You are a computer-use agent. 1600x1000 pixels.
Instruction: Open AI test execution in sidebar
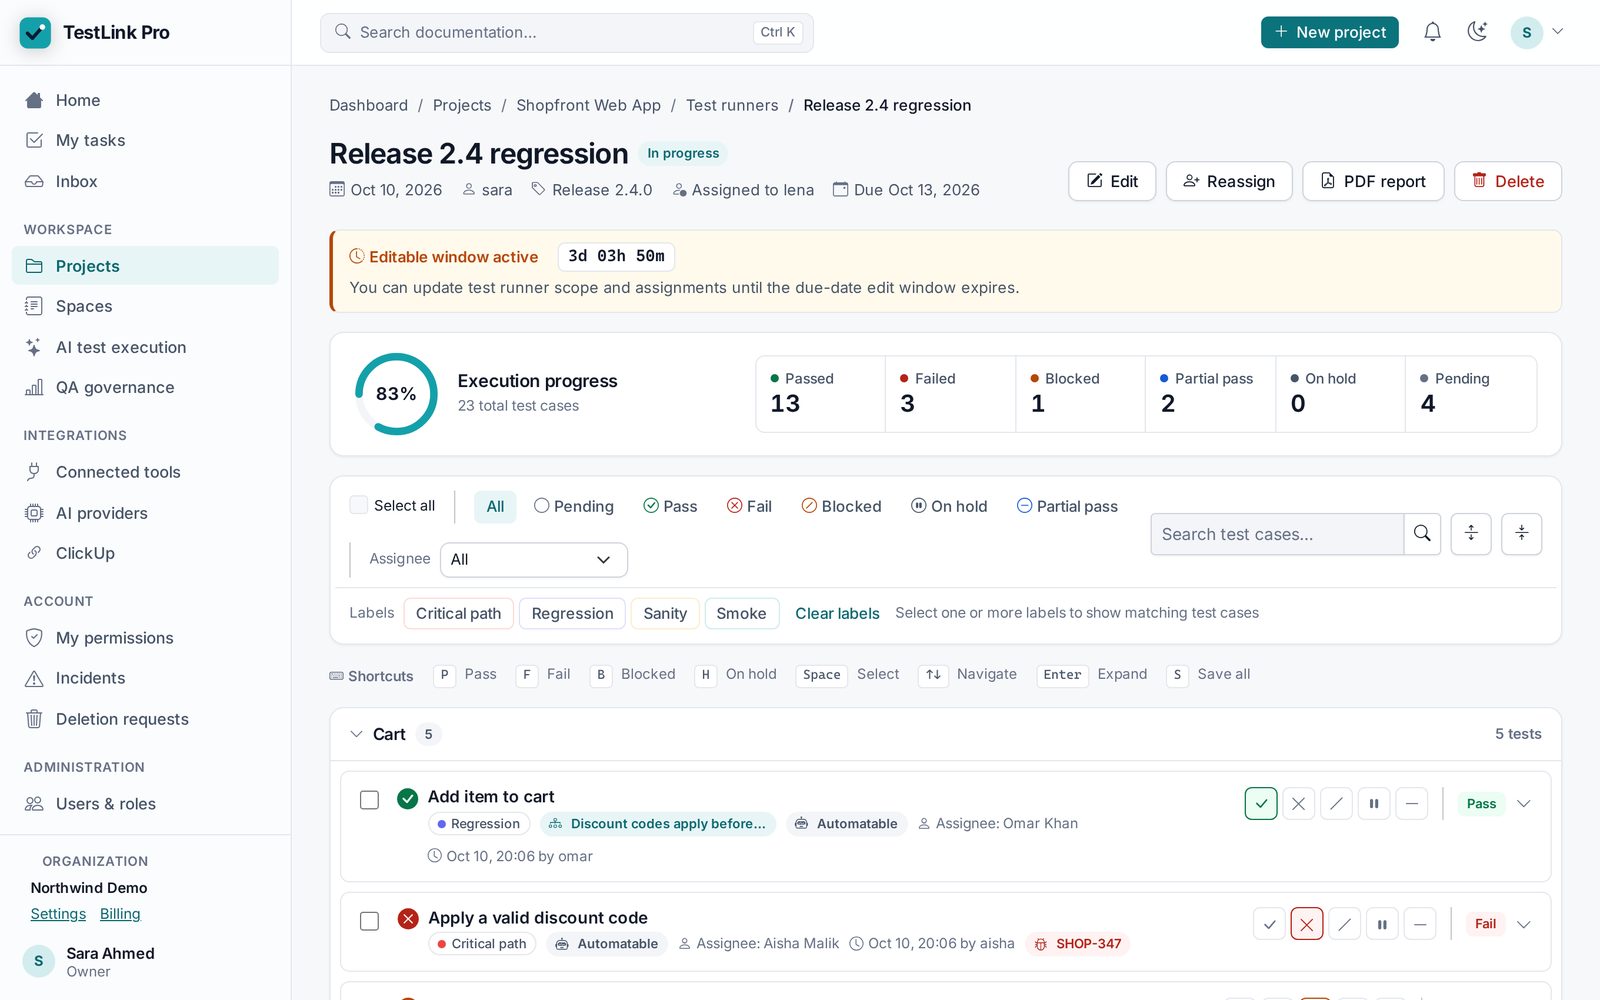(145, 347)
